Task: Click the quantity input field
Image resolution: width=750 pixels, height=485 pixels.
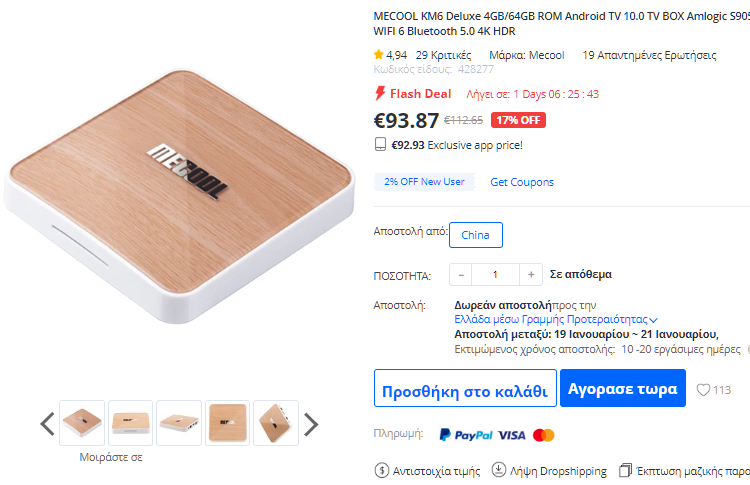Action: point(496,275)
